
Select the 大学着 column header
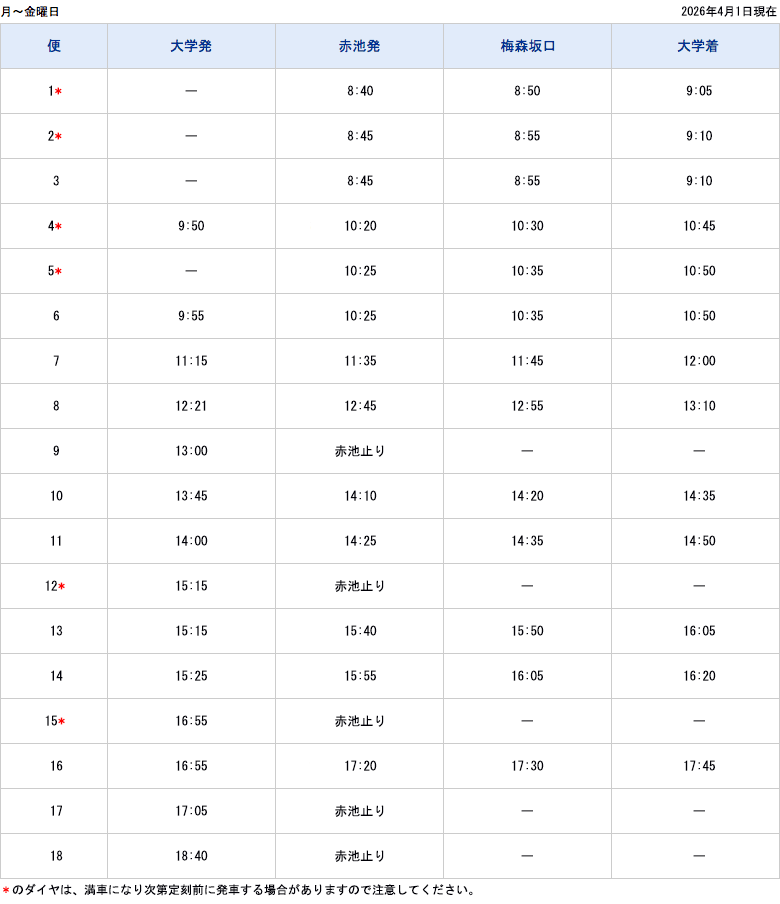pyautogui.click(x=698, y=46)
